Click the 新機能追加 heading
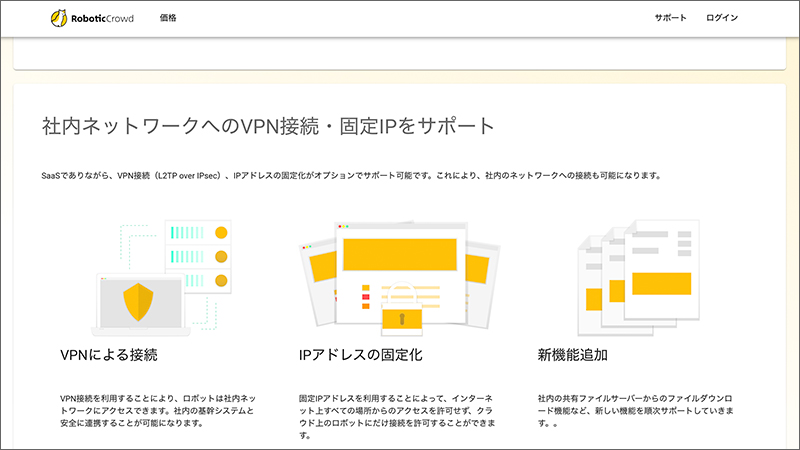 point(572,355)
